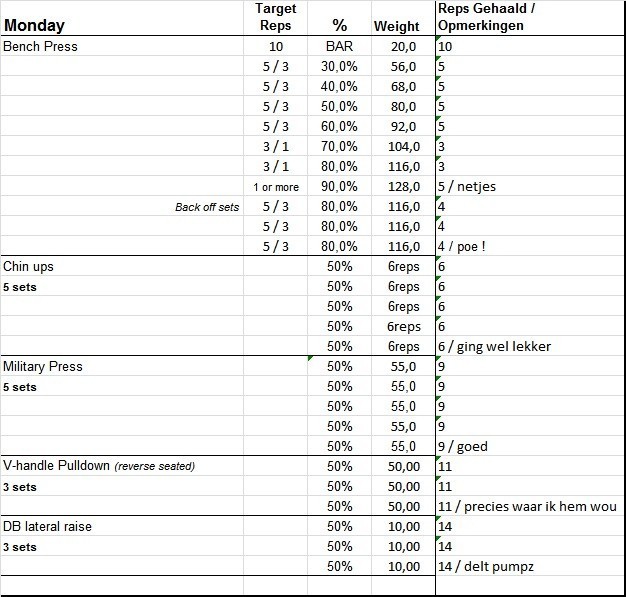Click the '1 or more' target reps cell

275,187
